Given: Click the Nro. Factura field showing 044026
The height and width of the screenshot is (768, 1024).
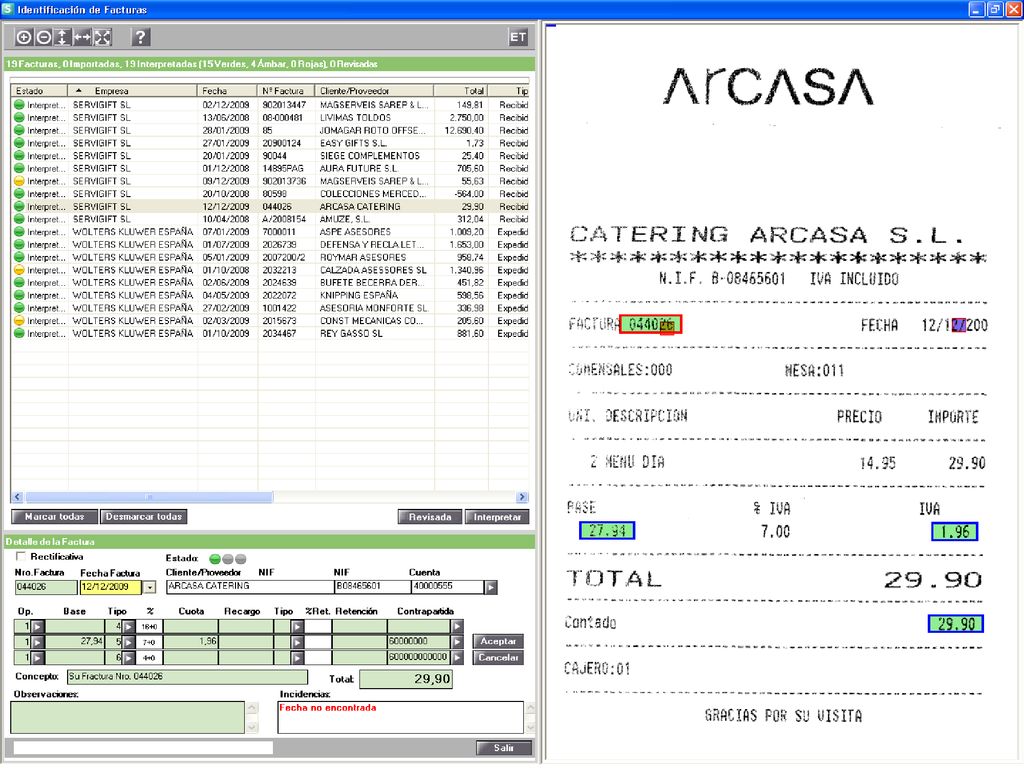Looking at the screenshot, I should pos(46,587).
